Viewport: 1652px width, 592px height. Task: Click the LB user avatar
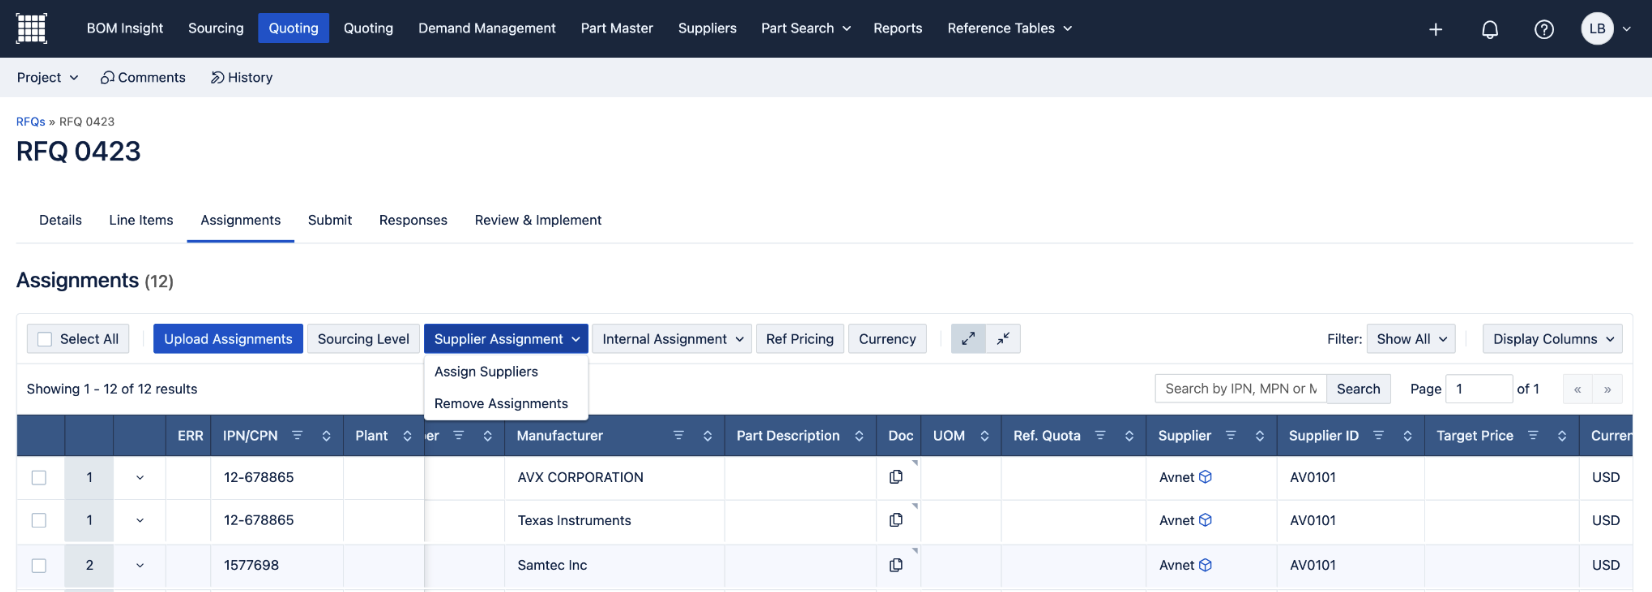coord(1598,28)
